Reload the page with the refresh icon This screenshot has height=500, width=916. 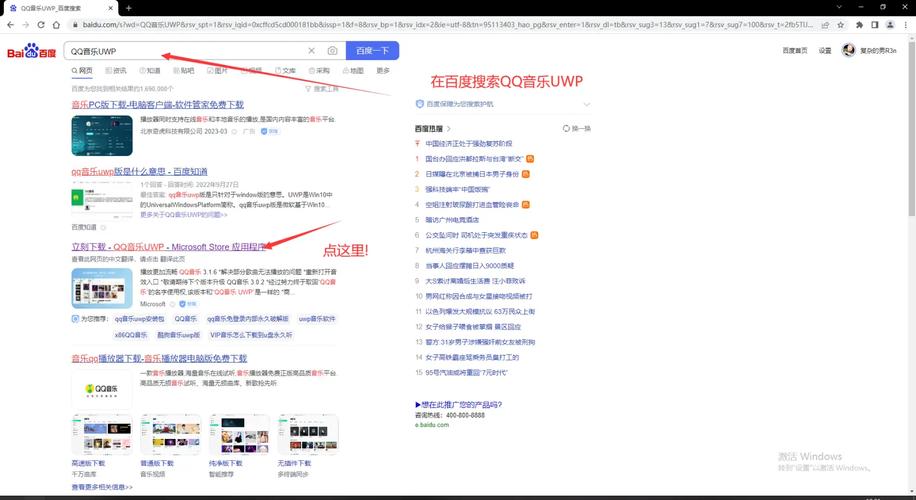[41, 25]
